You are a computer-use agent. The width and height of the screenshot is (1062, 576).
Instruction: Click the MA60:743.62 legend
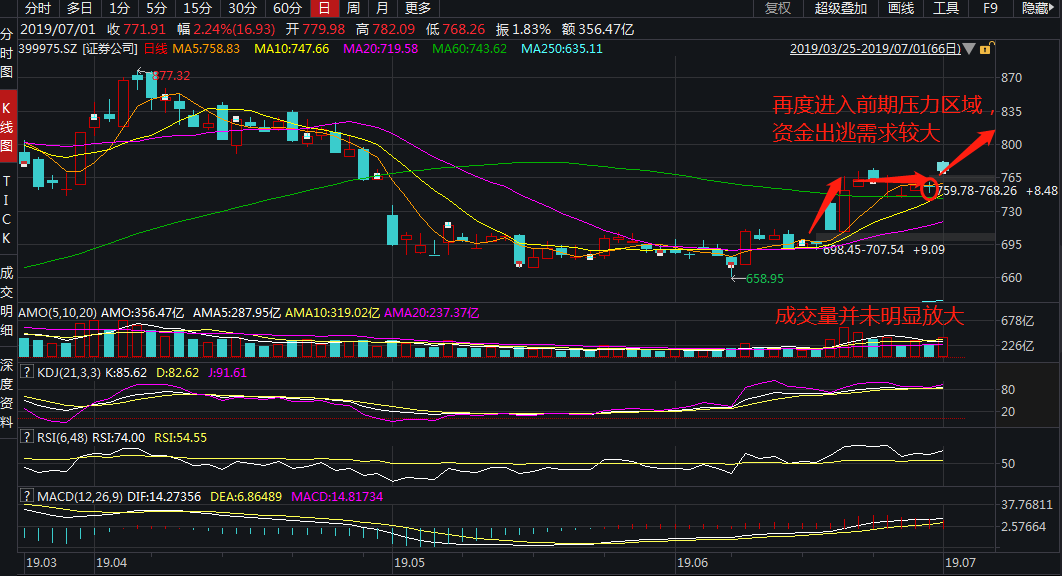click(x=469, y=49)
